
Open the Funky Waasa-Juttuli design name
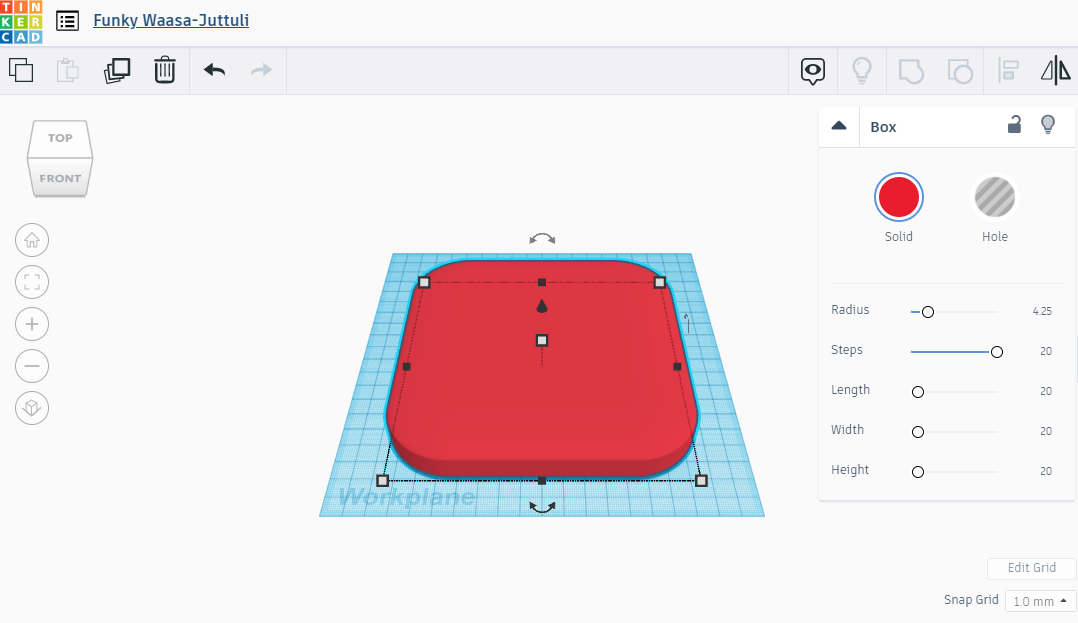pos(171,21)
